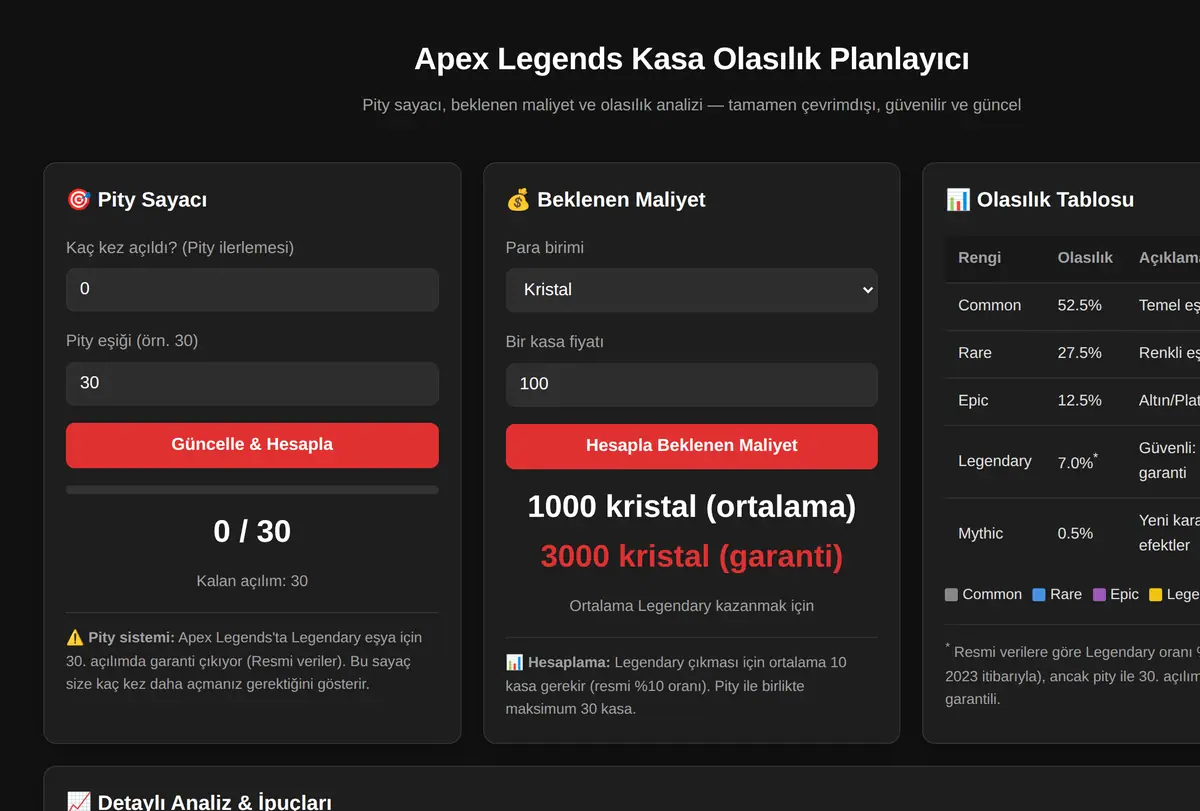Click the '0 / 30' pity counter
The height and width of the screenshot is (811, 1200).
[x=252, y=531]
